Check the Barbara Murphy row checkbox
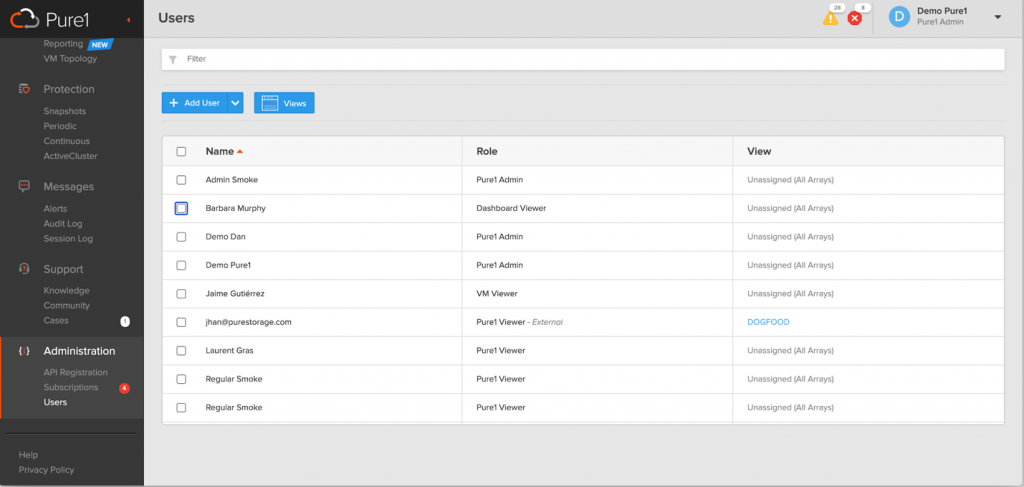This screenshot has width=1024, height=487. pyautogui.click(x=181, y=208)
